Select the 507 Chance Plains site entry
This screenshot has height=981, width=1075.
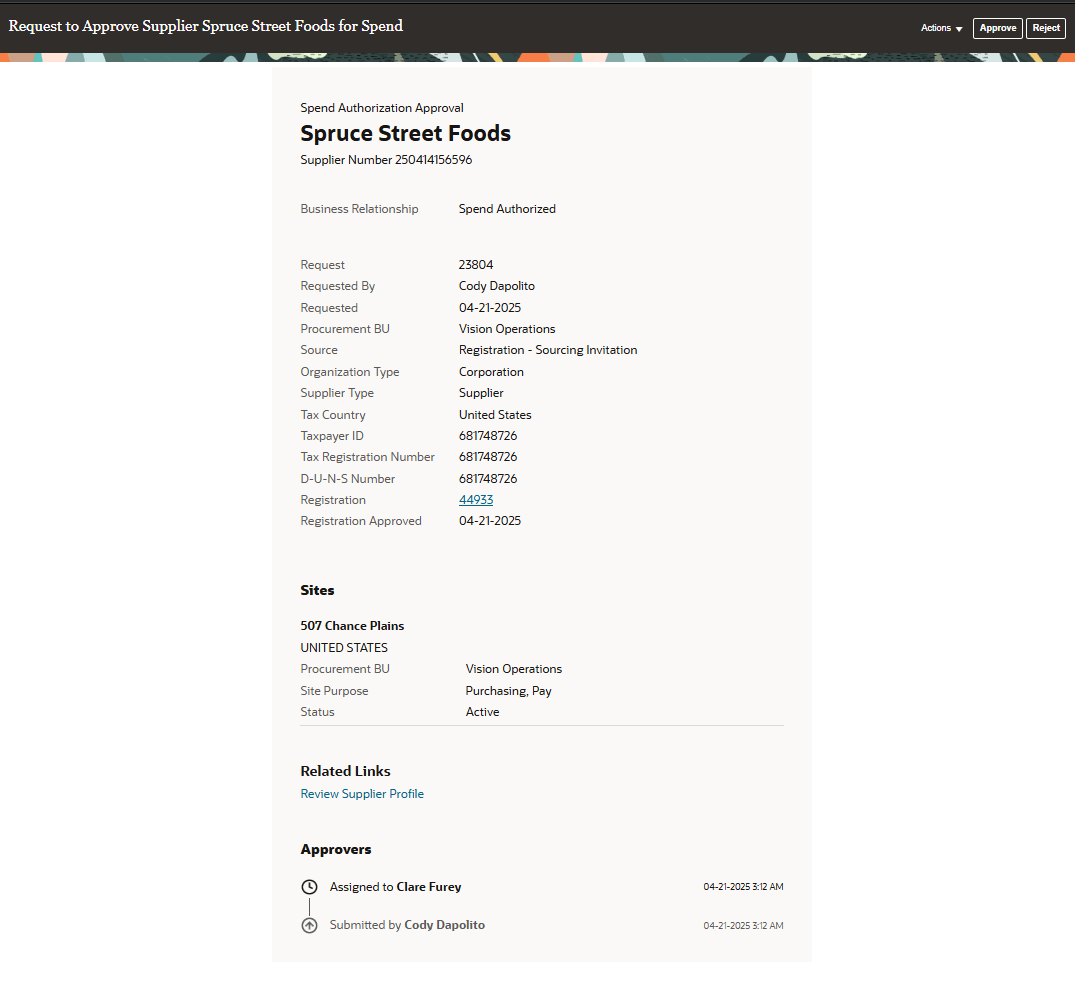pos(352,625)
